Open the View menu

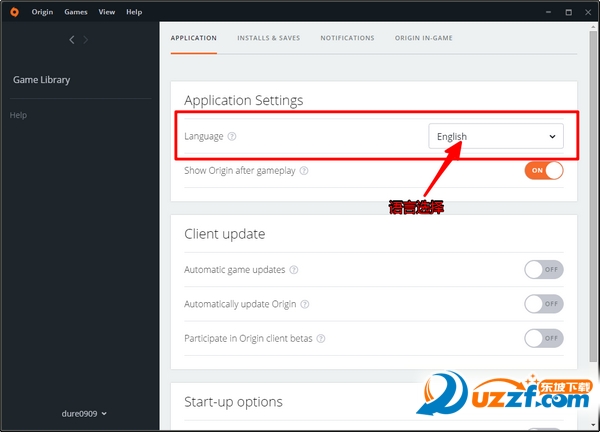point(106,12)
